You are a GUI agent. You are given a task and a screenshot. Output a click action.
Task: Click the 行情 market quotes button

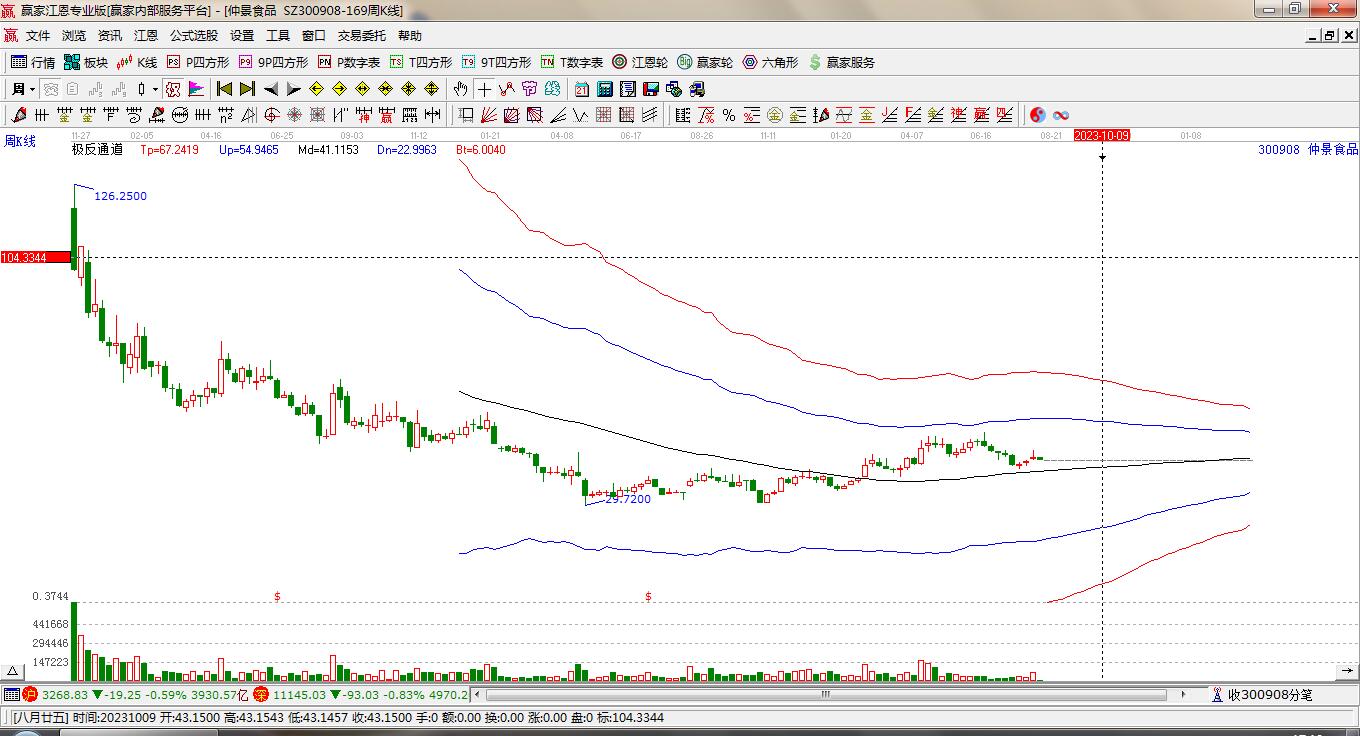[x=33, y=62]
